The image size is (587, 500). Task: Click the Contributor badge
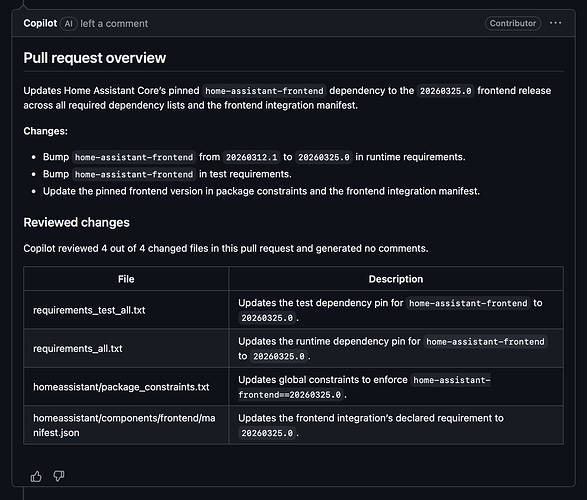coord(513,23)
